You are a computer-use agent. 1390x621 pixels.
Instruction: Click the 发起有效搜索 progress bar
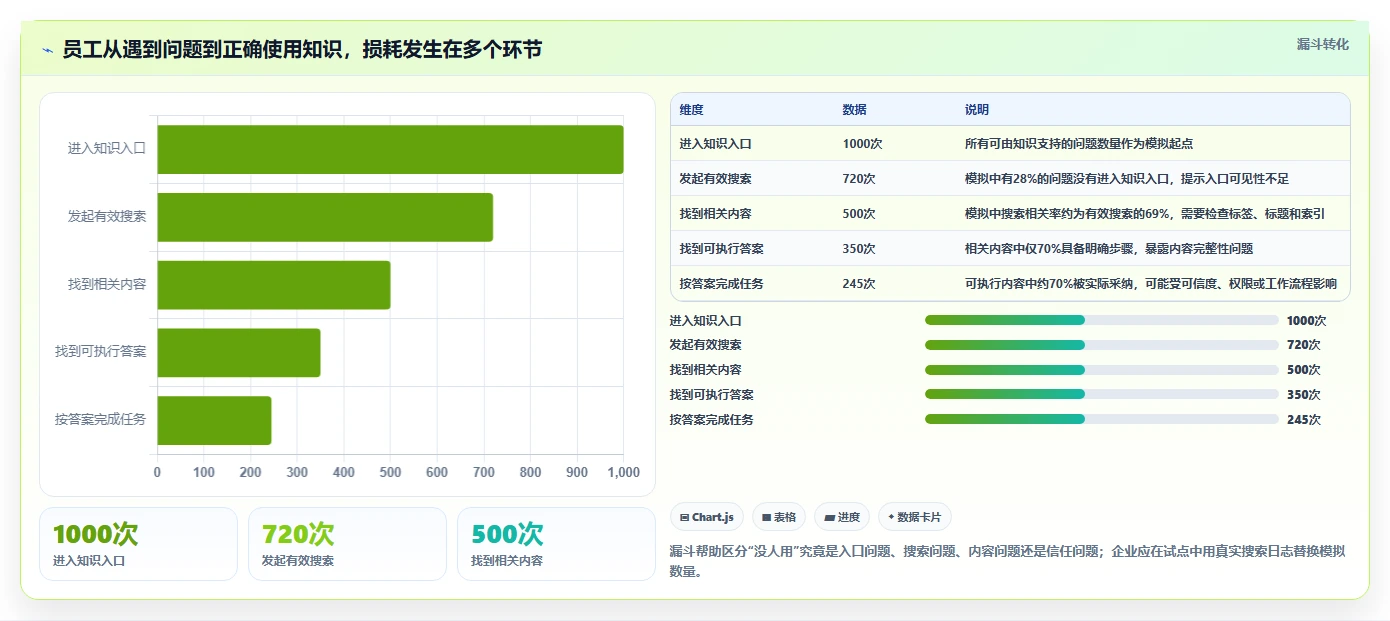pos(1101,345)
